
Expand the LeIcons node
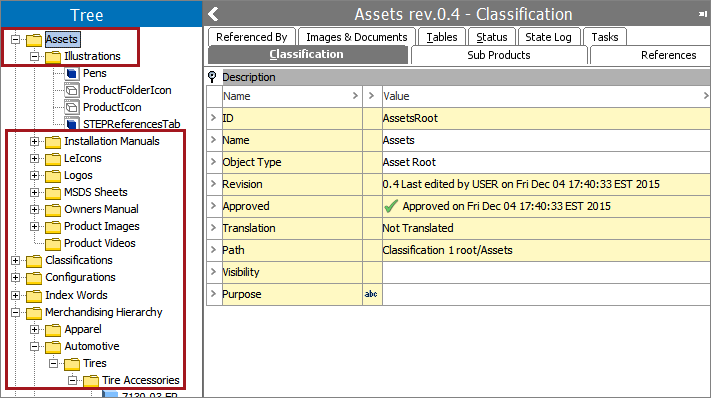(34, 158)
